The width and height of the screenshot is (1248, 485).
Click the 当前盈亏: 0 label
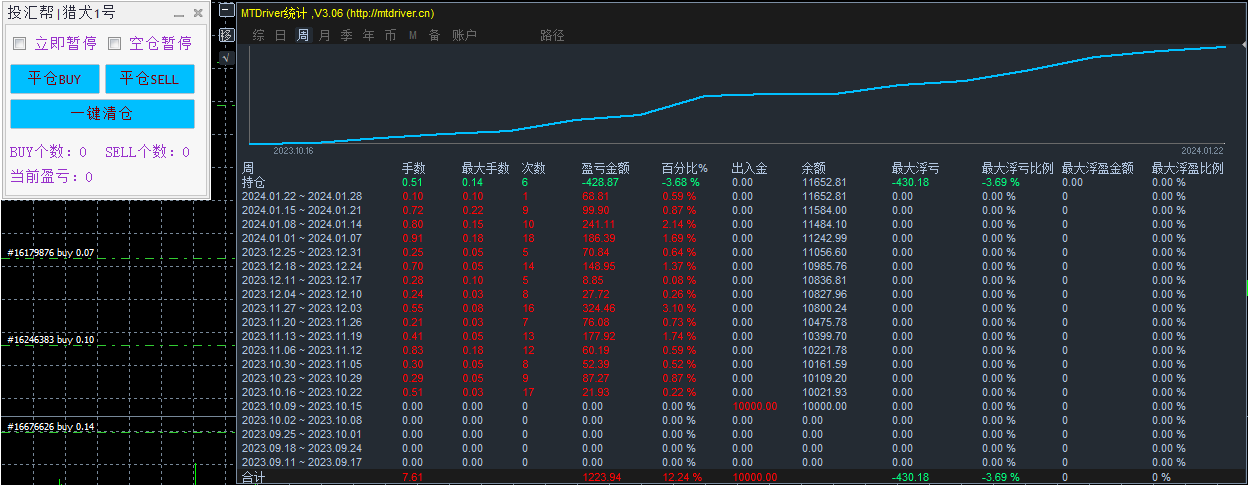pos(51,177)
